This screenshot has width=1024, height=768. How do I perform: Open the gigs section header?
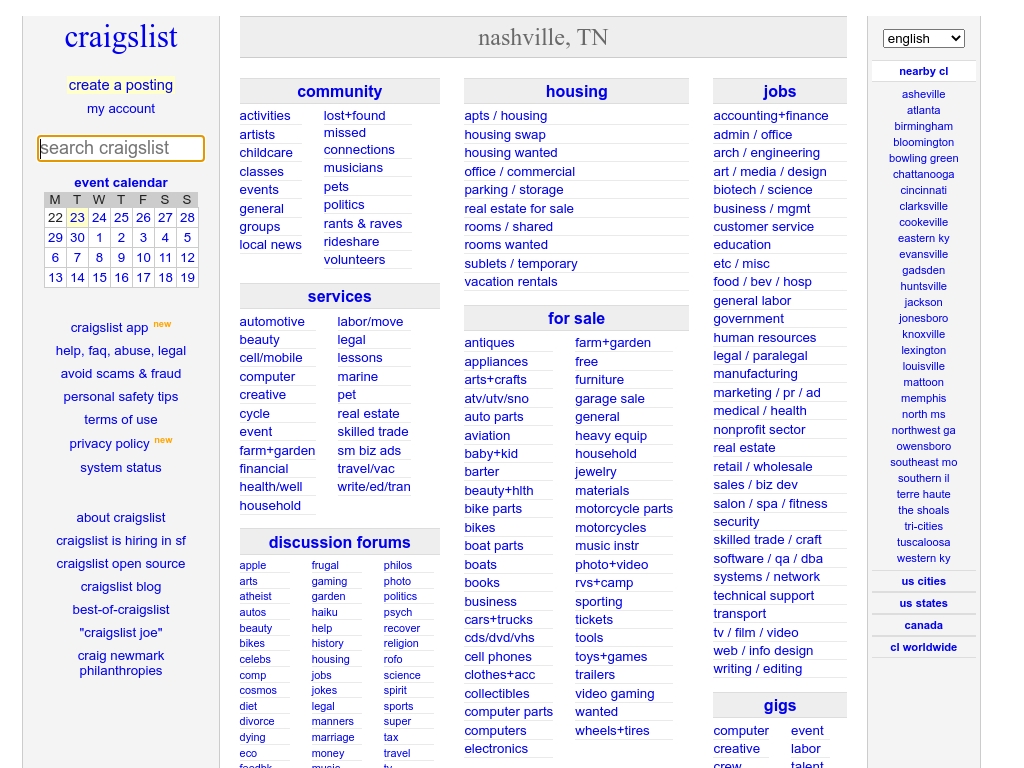[780, 706]
